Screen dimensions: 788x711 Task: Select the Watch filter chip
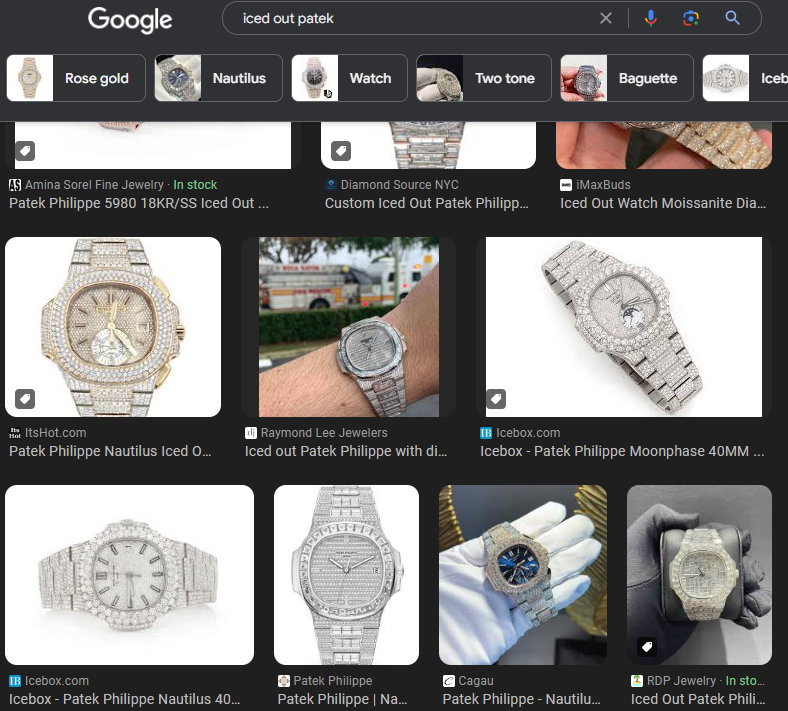(349, 78)
